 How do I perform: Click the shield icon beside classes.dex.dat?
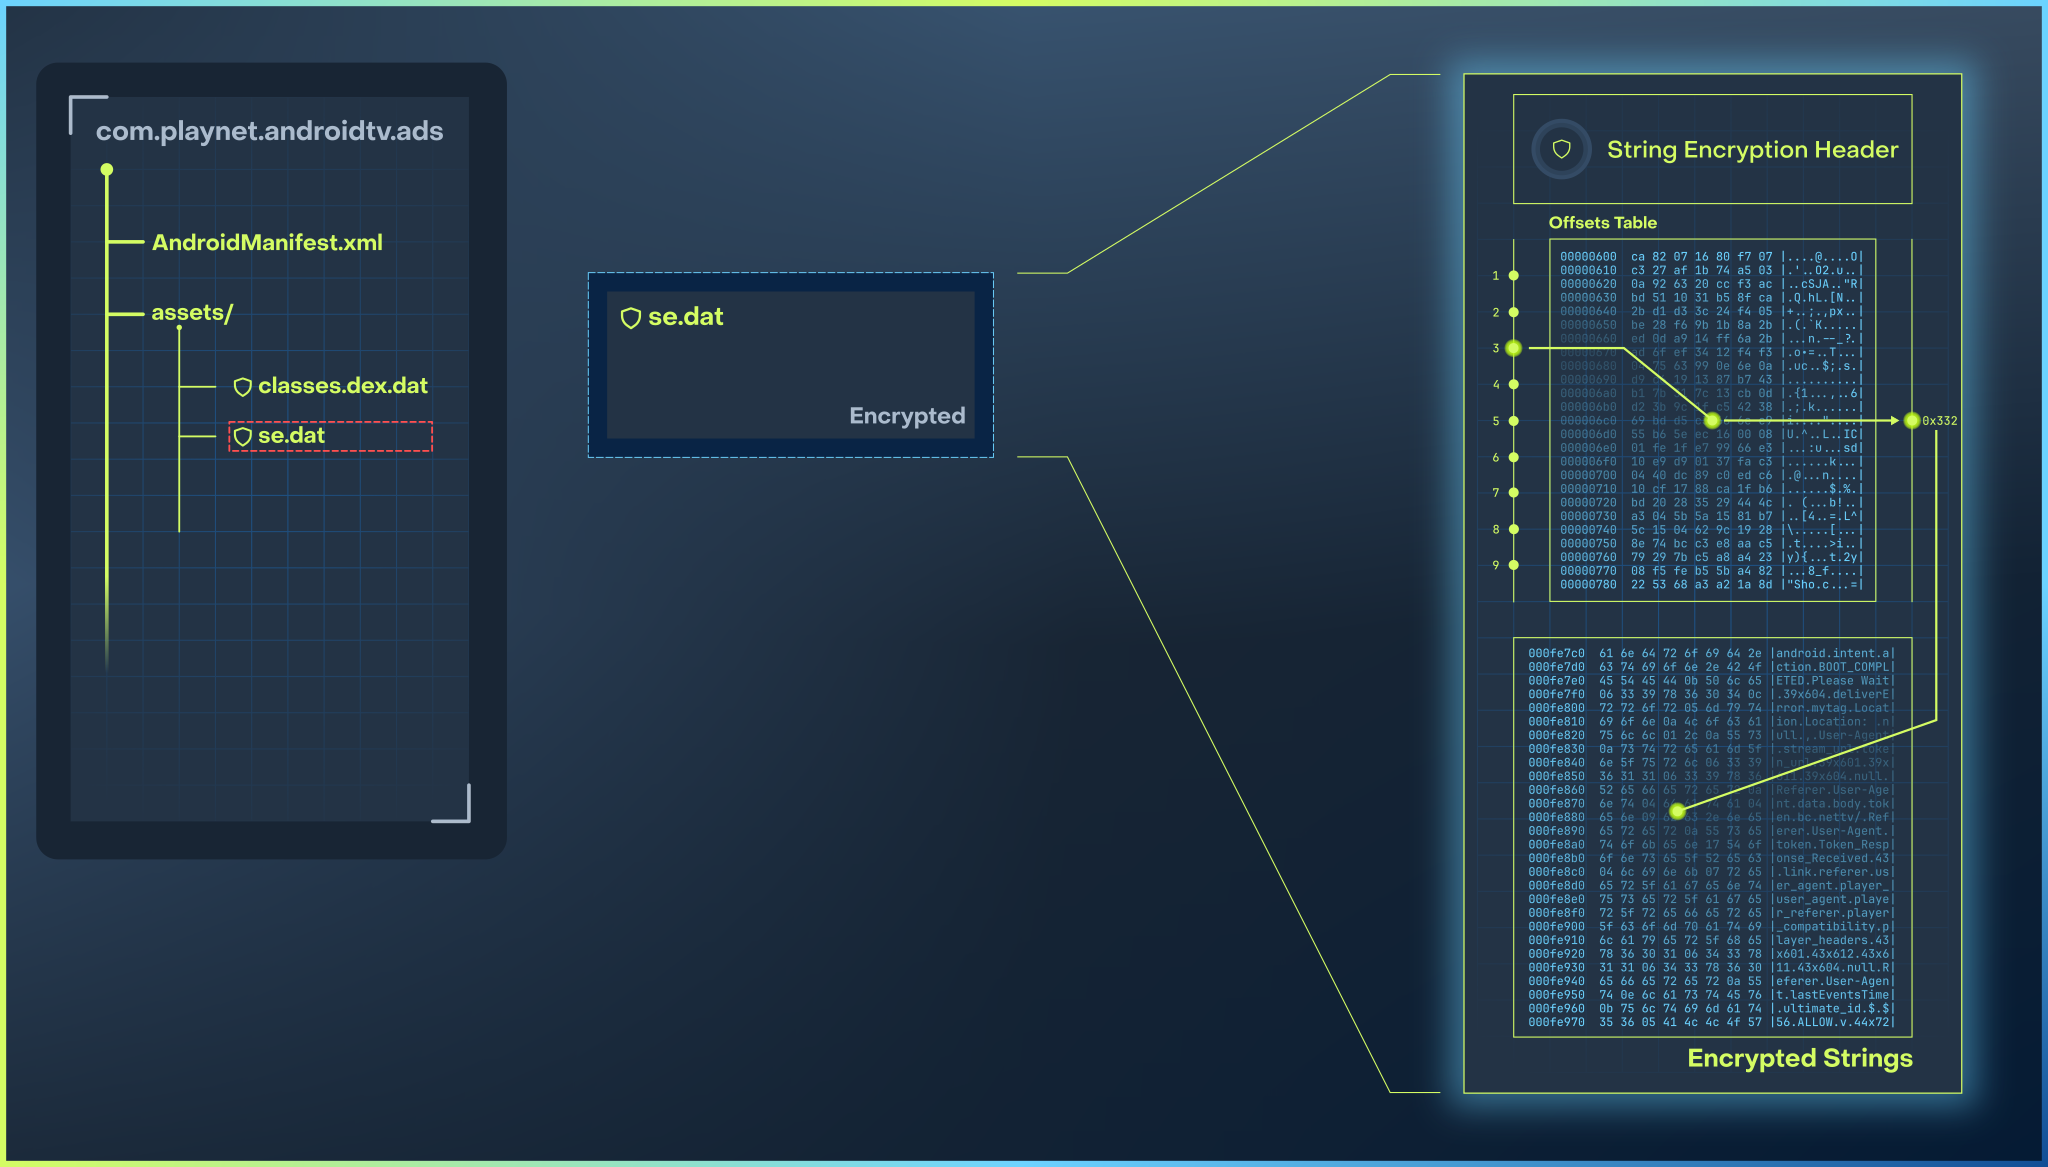242,387
